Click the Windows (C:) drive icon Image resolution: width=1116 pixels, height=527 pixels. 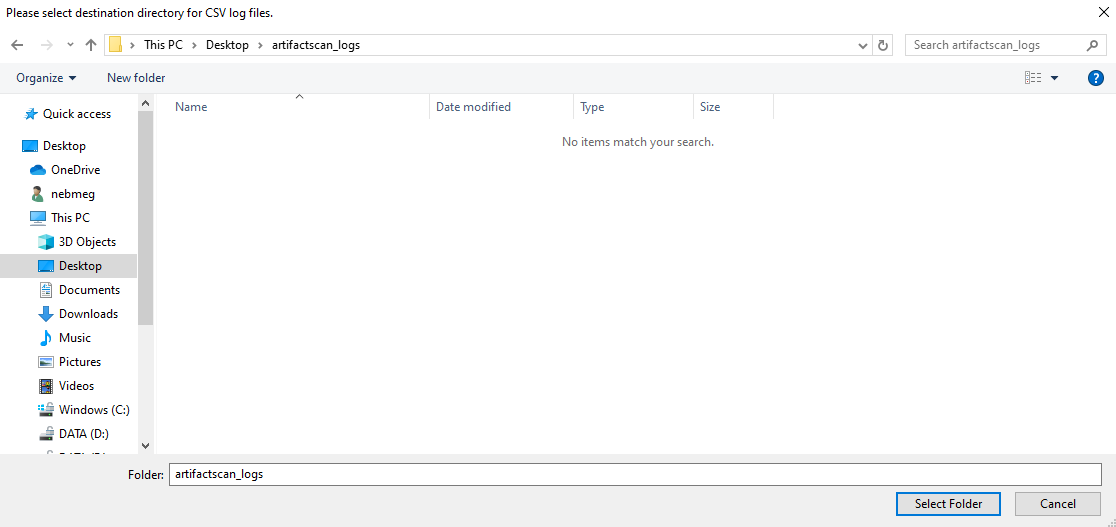click(46, 409)
